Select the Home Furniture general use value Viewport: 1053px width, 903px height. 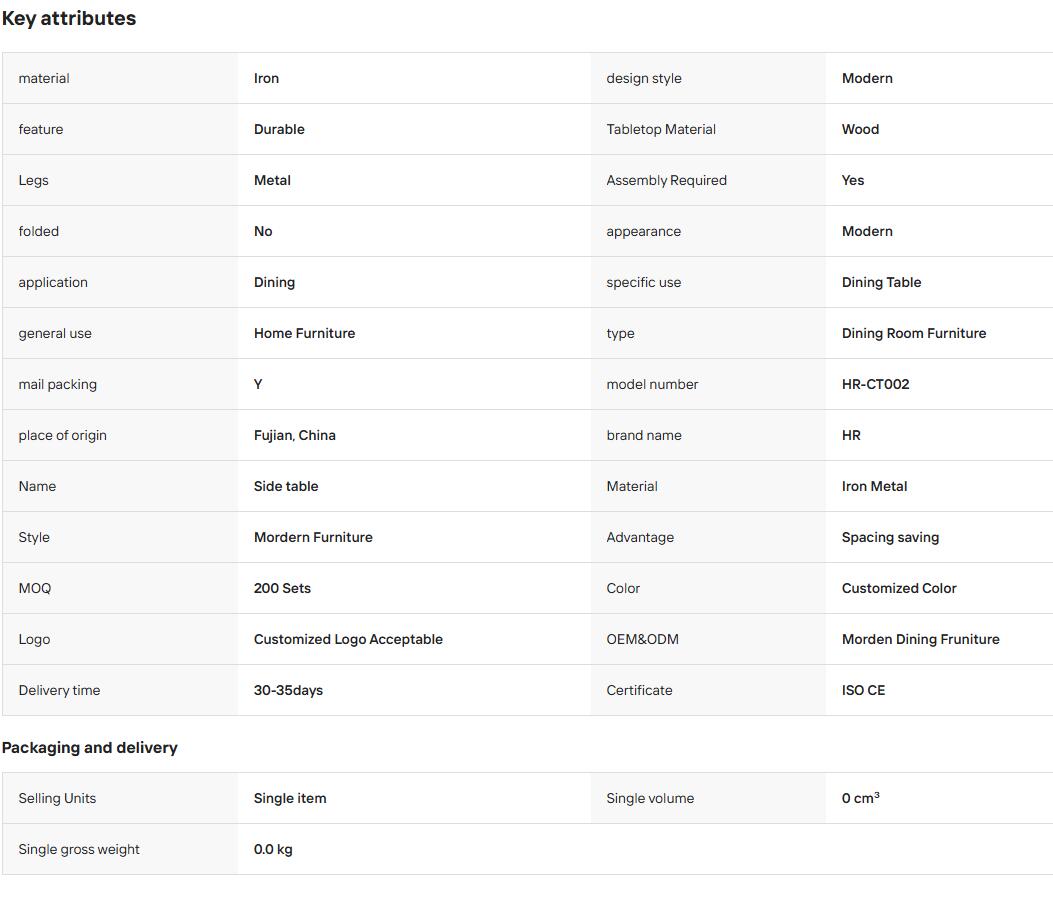click(304, 333)
